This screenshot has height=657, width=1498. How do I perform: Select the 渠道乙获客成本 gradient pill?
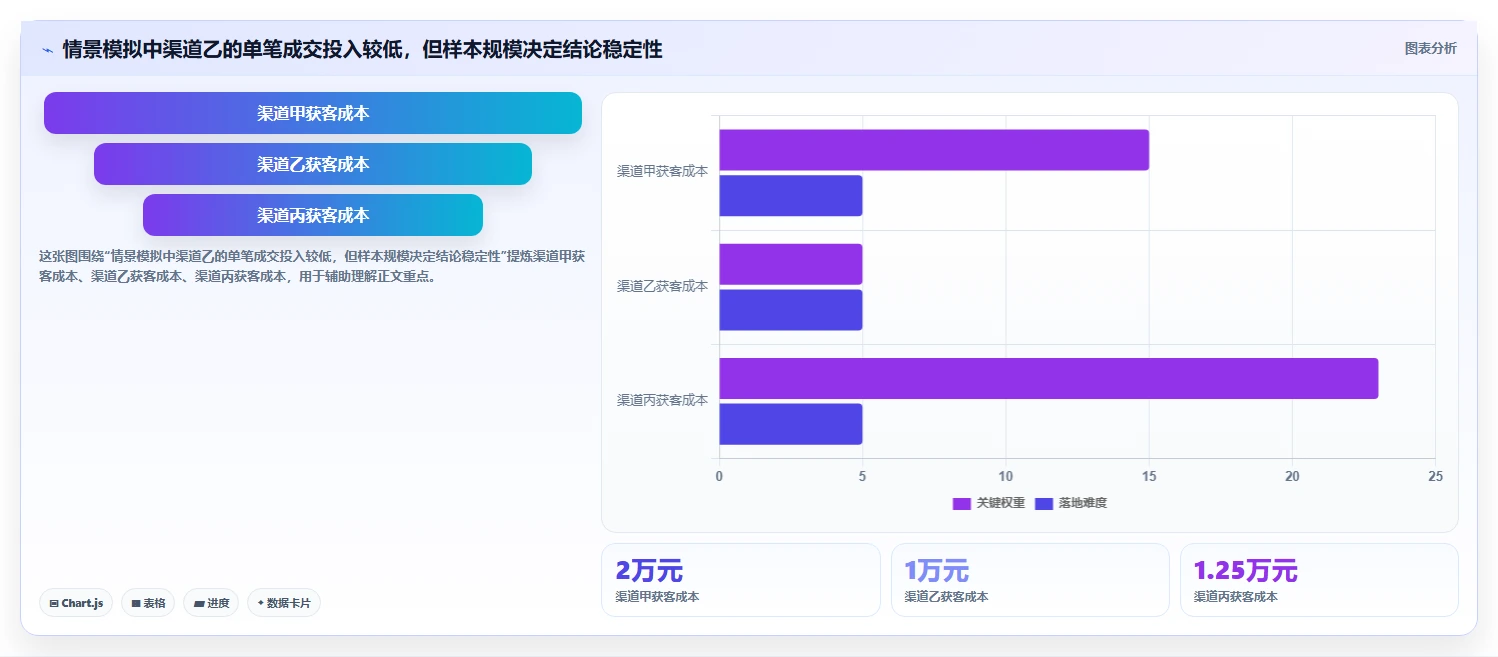(313, 164)
